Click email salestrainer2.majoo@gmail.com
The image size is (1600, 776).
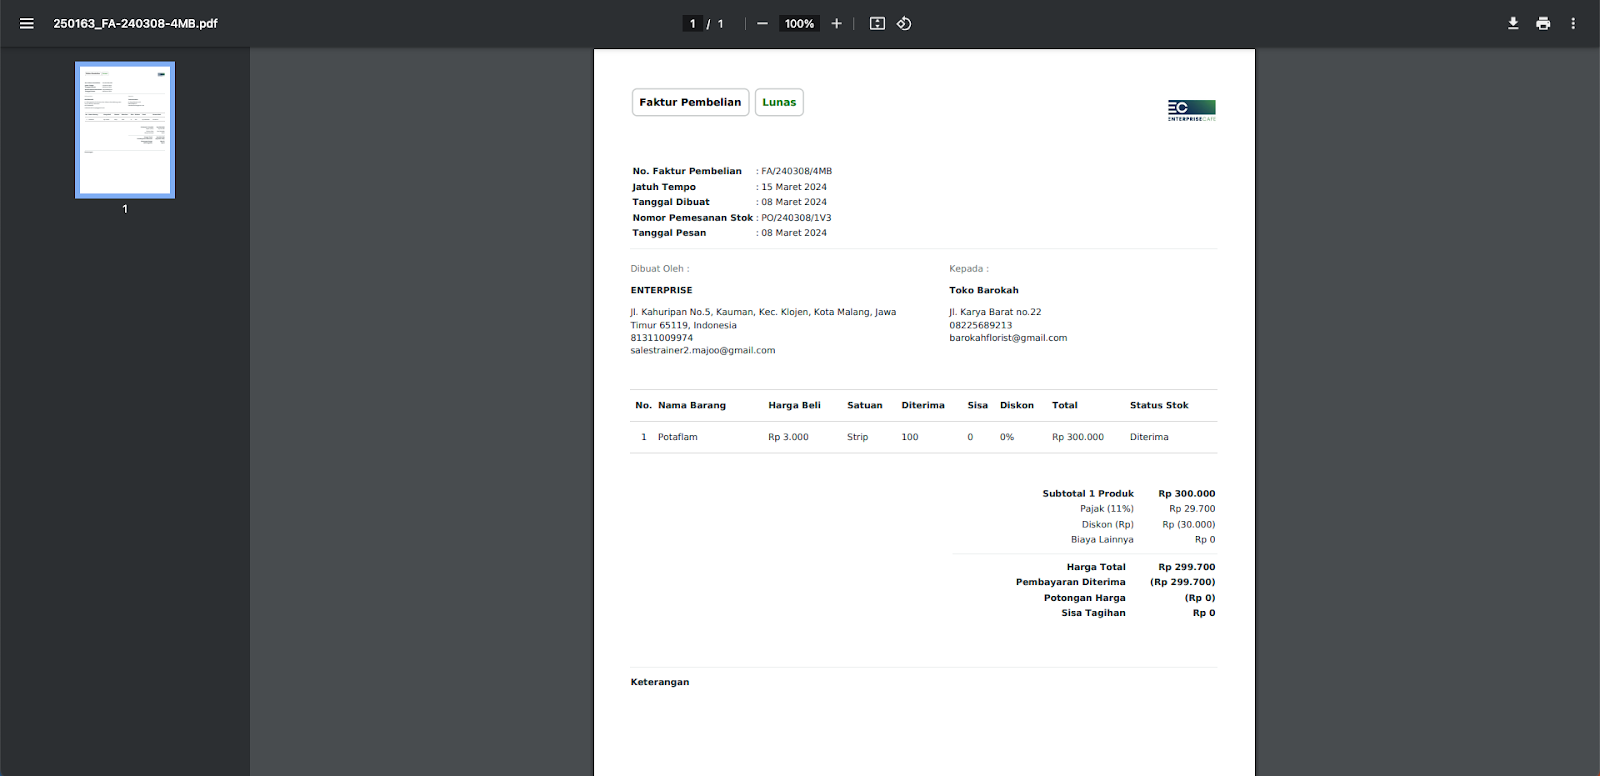coord(703,351)
